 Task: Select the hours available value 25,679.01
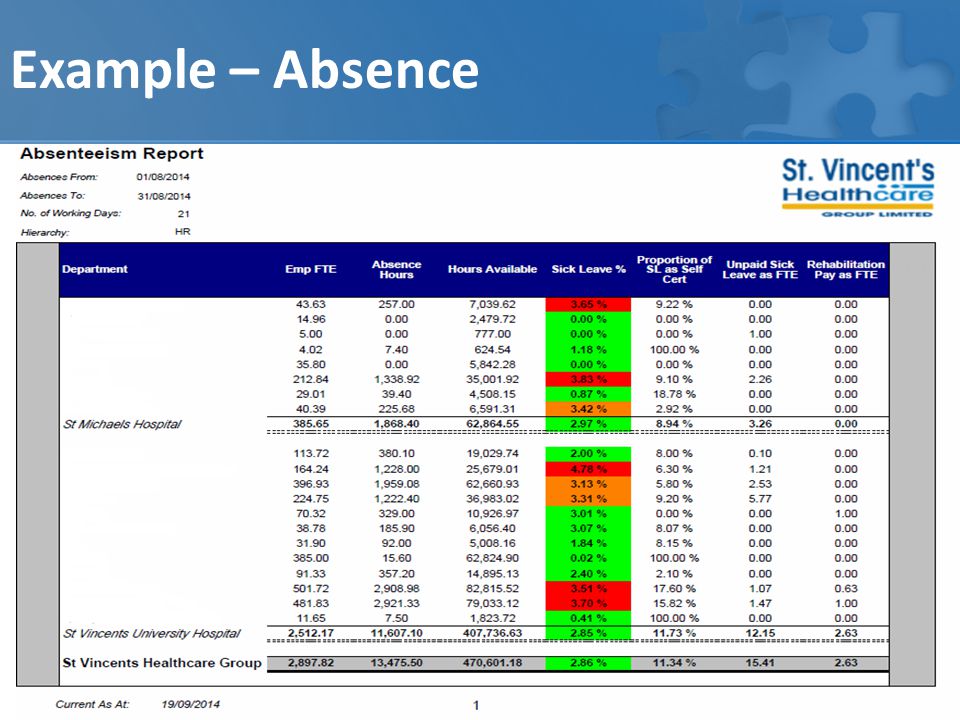[x=492, y=469]
